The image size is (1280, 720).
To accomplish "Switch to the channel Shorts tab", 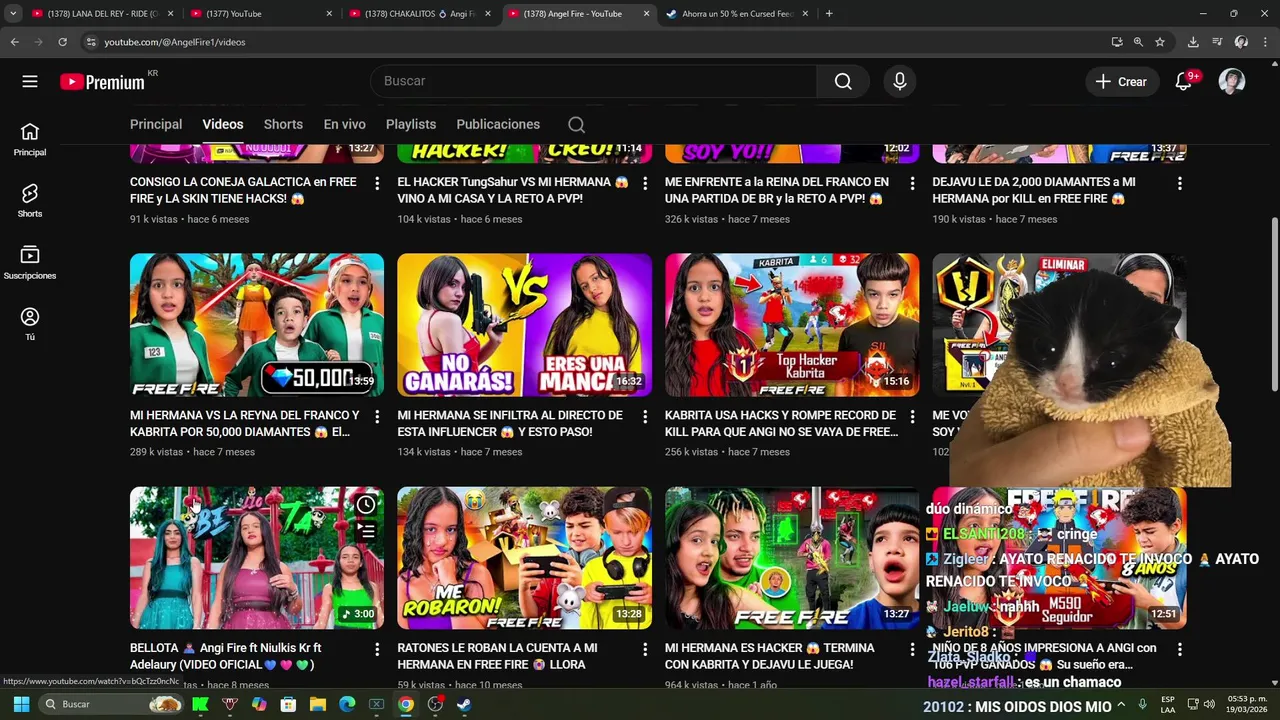I will click(283, 124).
